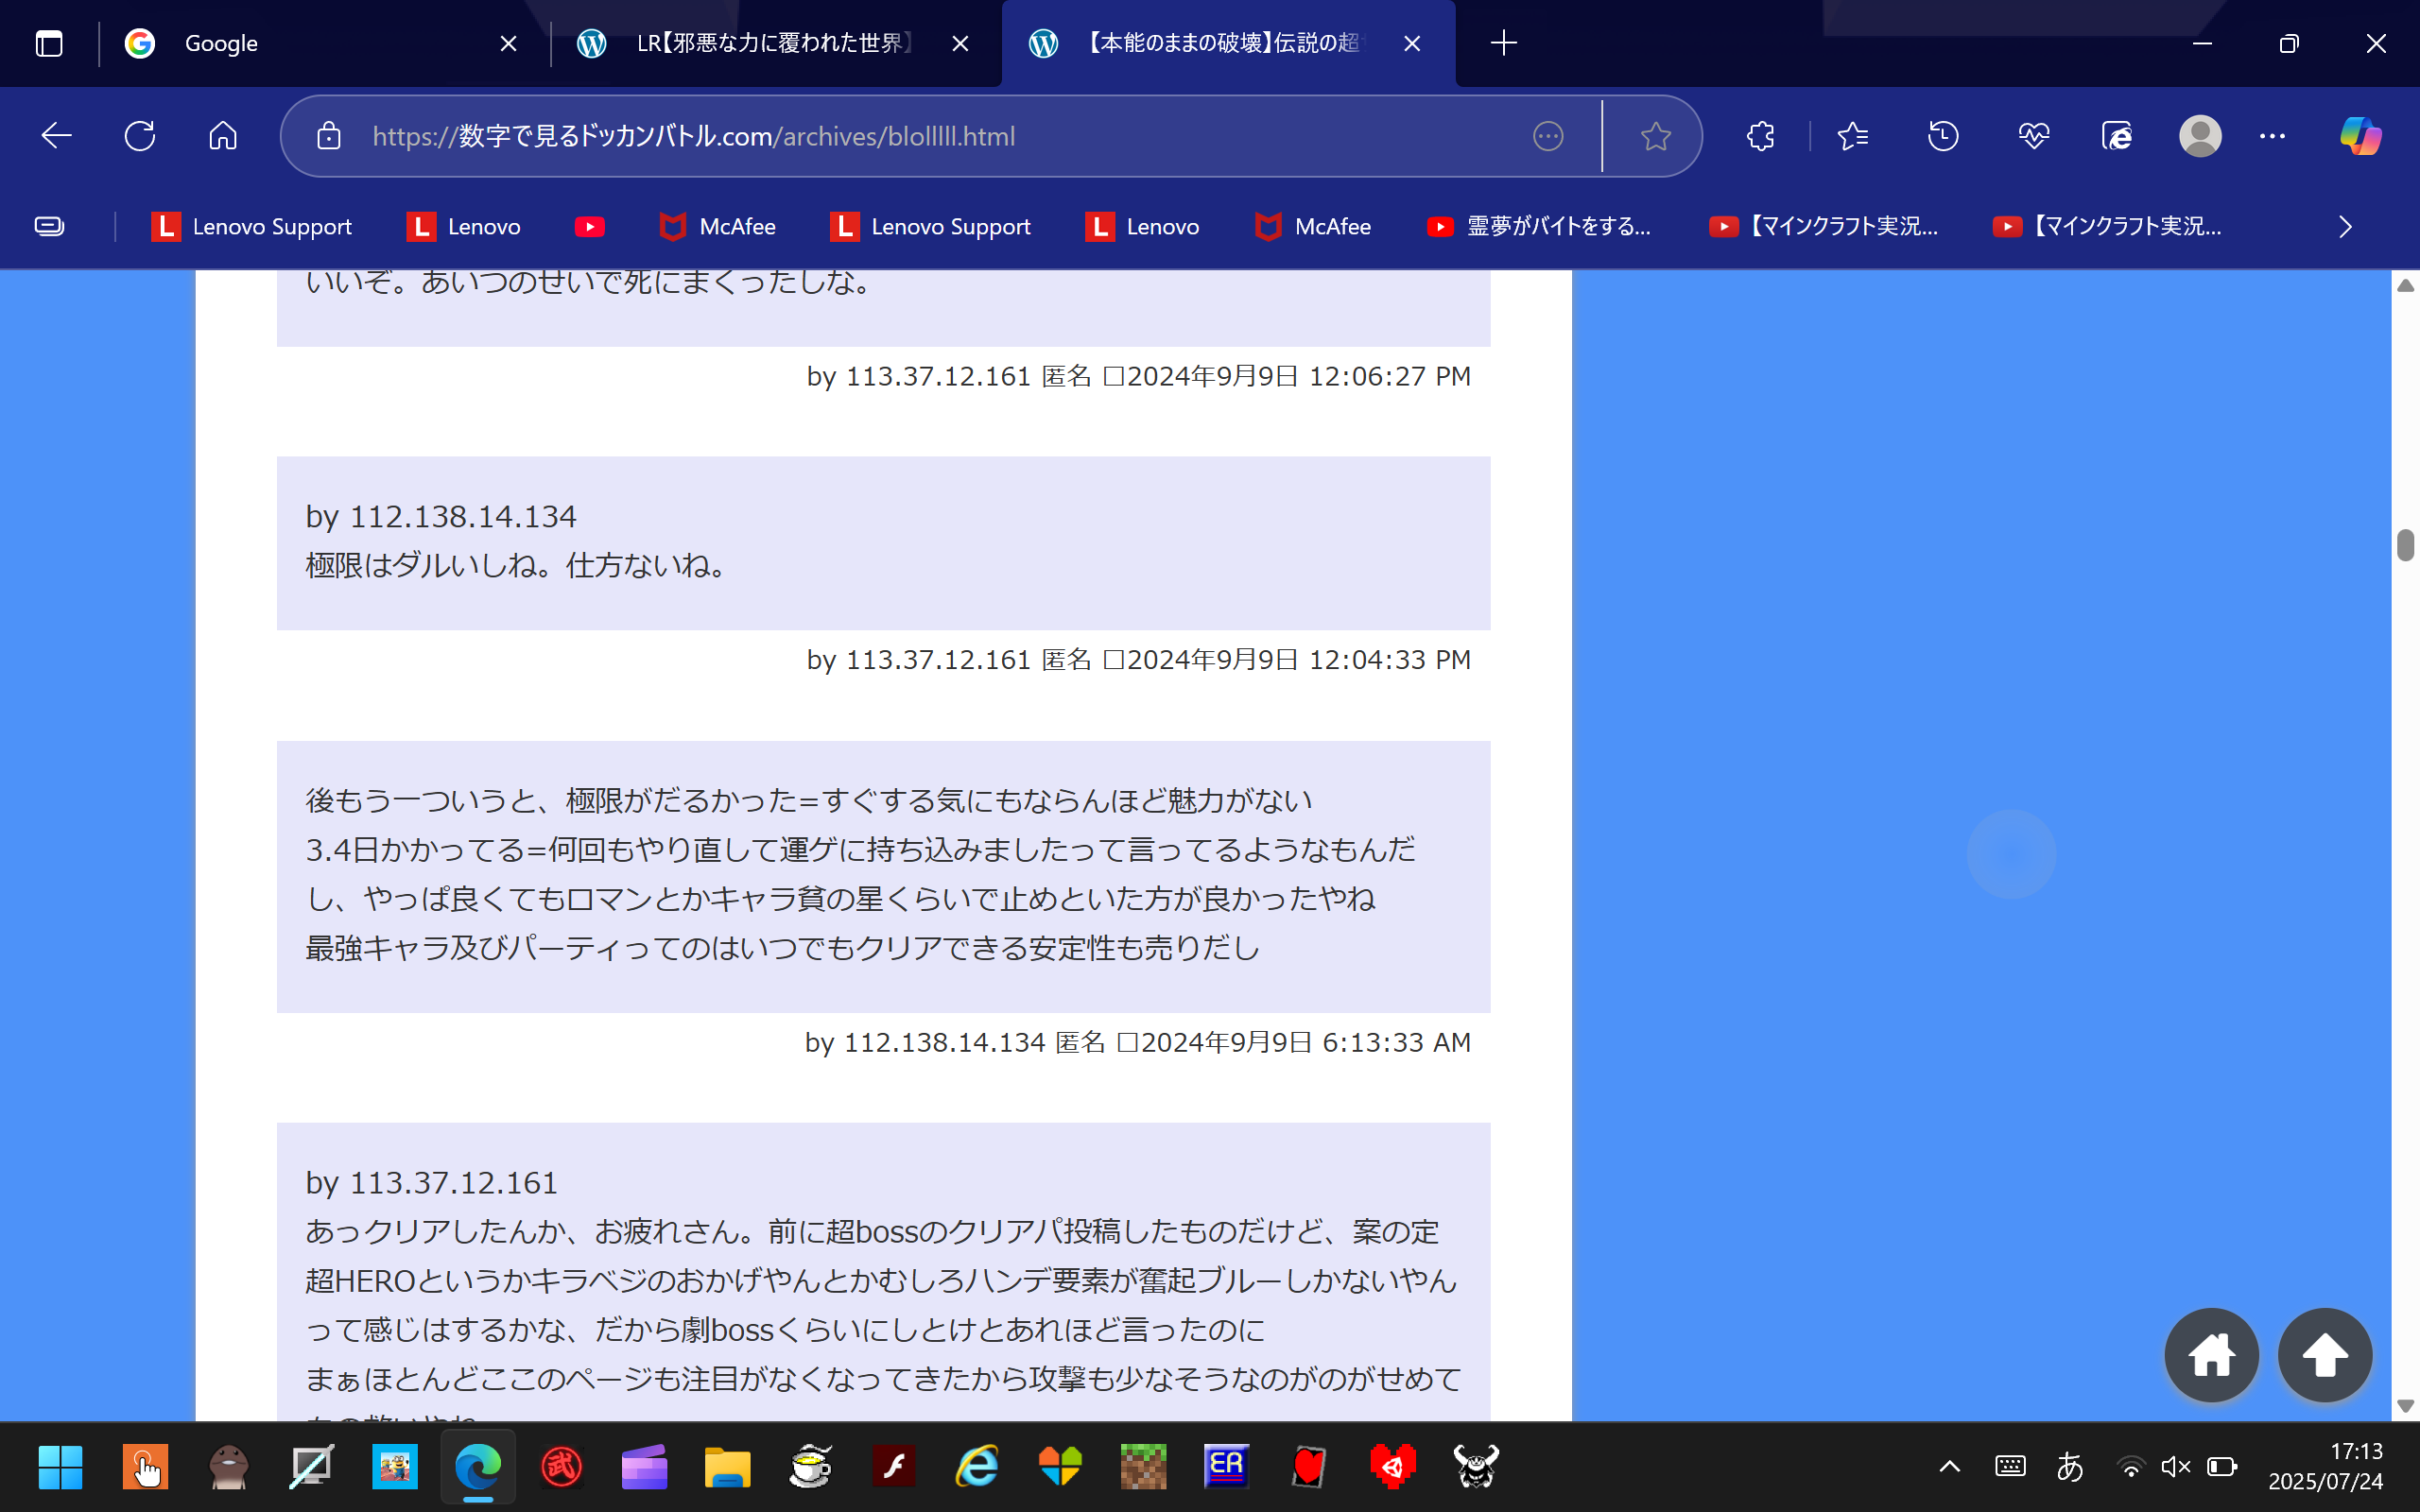Open Settings and more ellipsis menu

(2272, 136)
